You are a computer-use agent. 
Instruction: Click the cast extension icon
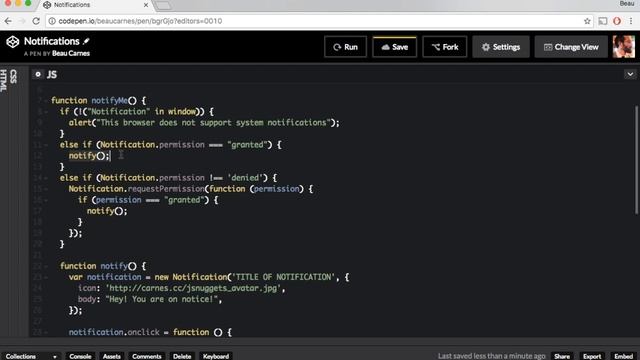coord(602,21)
